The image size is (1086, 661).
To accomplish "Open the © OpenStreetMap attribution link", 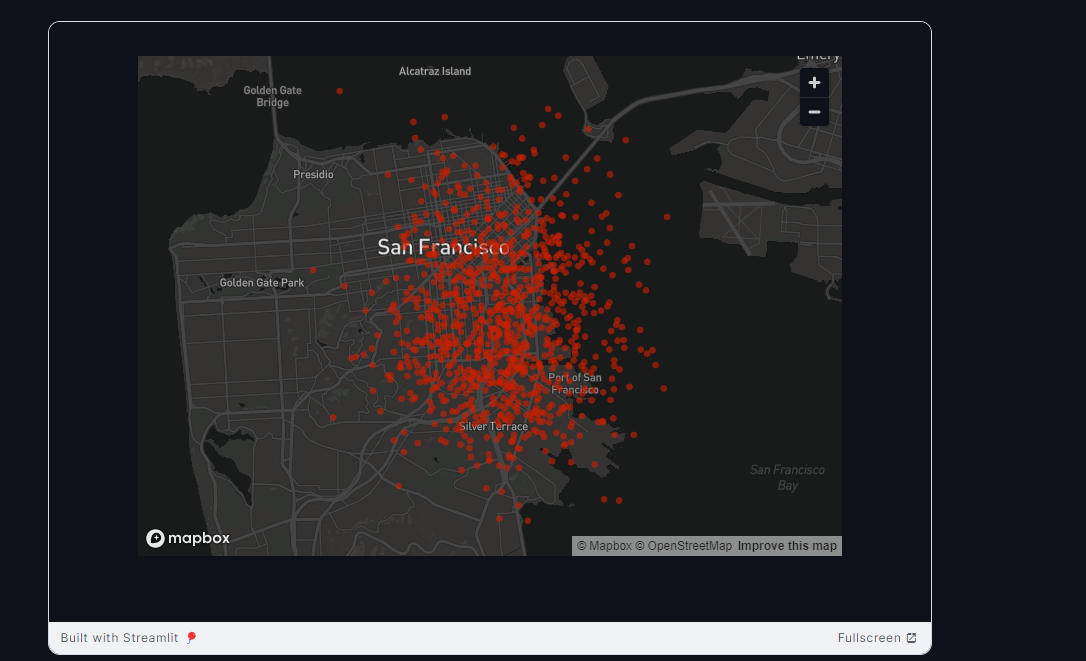I will [x=684, y=546].
